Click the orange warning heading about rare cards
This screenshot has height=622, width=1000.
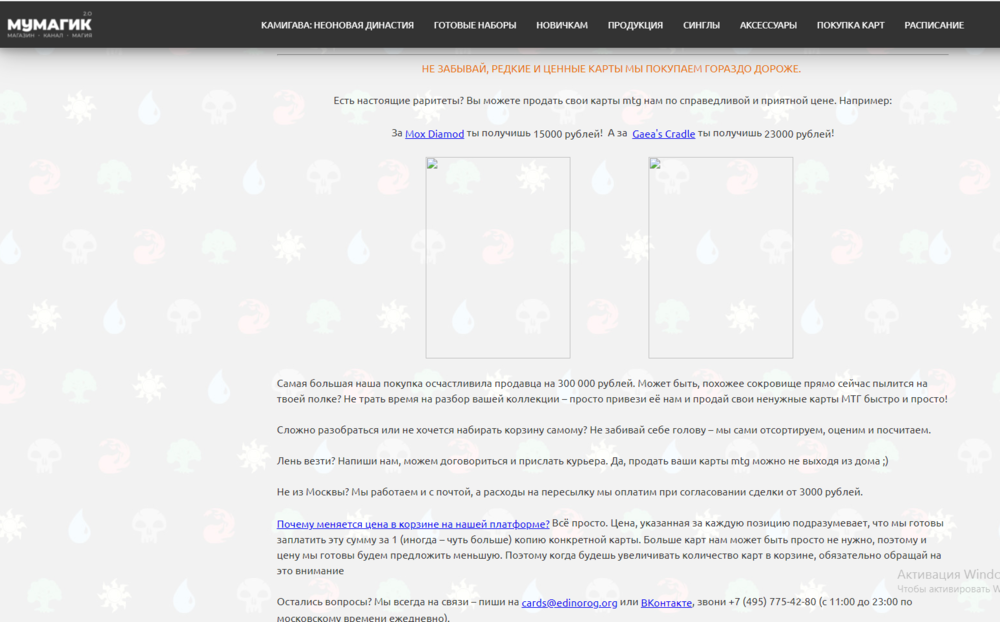pos(612,70)
